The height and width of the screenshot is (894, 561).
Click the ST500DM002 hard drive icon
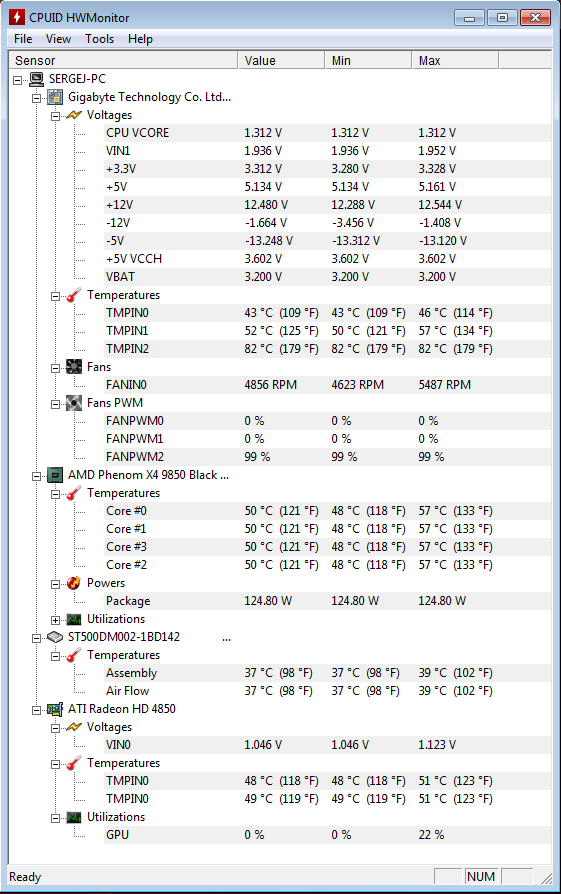[x=55, y=637]
